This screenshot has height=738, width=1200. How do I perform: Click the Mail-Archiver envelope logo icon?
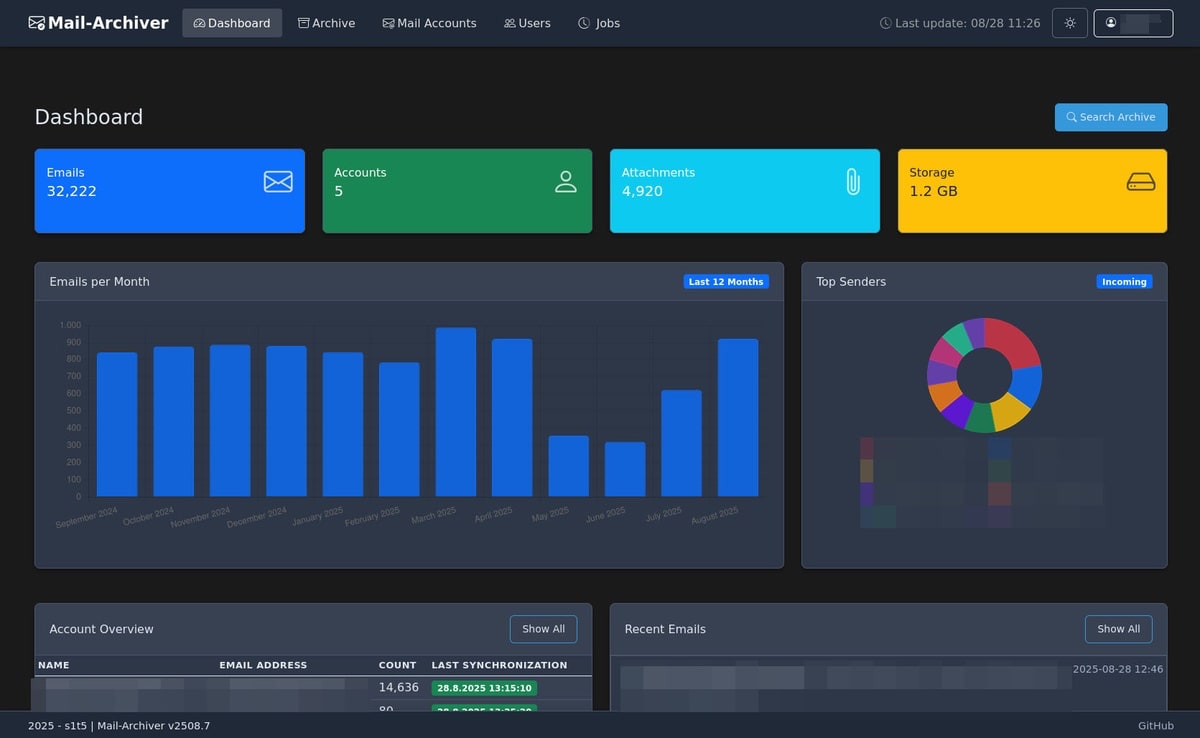pyautogui.click(x=37, y=23)
